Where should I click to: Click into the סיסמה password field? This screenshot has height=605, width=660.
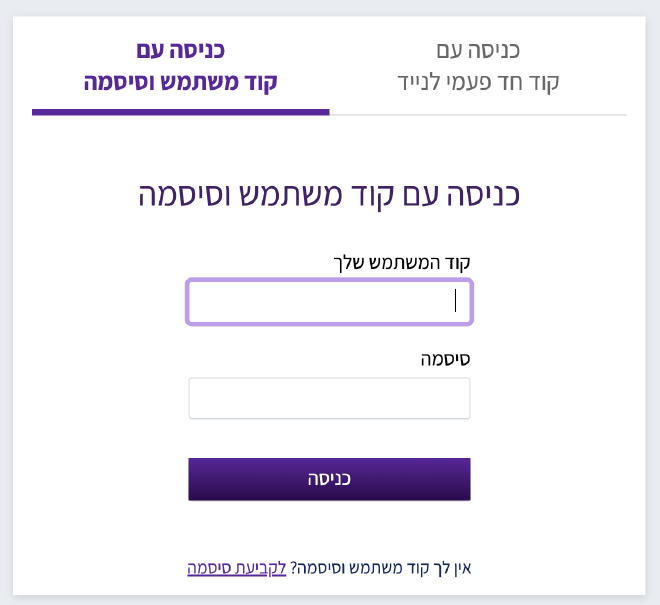point(329,398)
